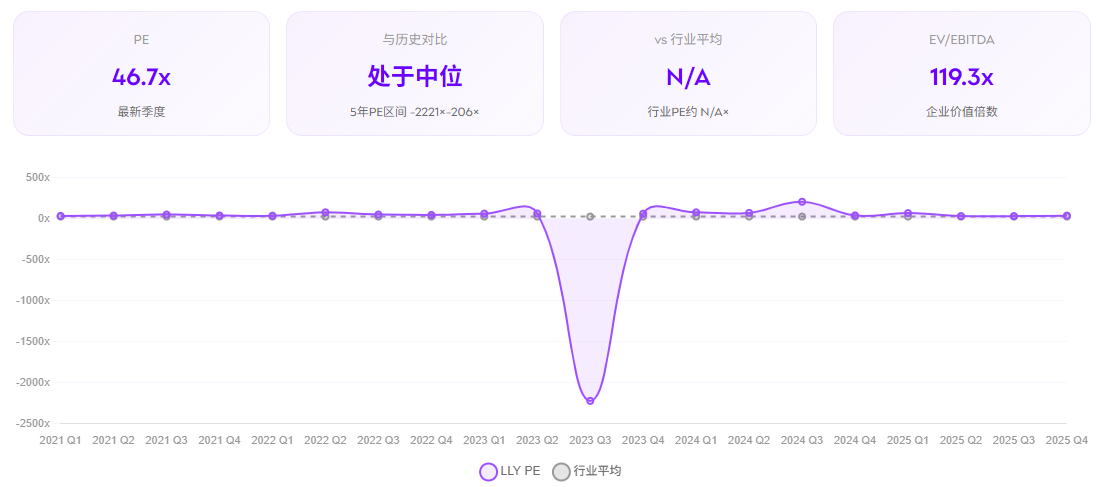
Task: Click the gray 行业平均 legend circle
Action: [561, 472]
